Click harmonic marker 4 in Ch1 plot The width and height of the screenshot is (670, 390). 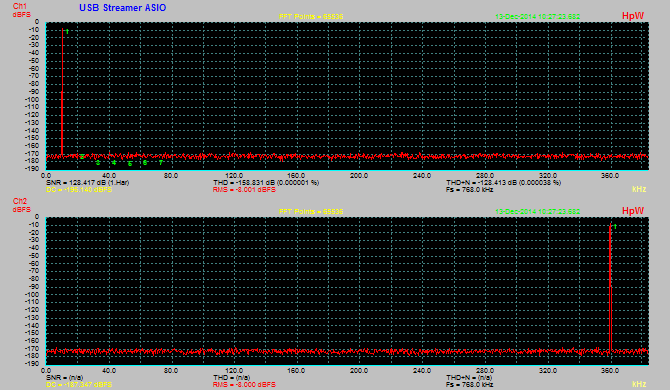114,163
